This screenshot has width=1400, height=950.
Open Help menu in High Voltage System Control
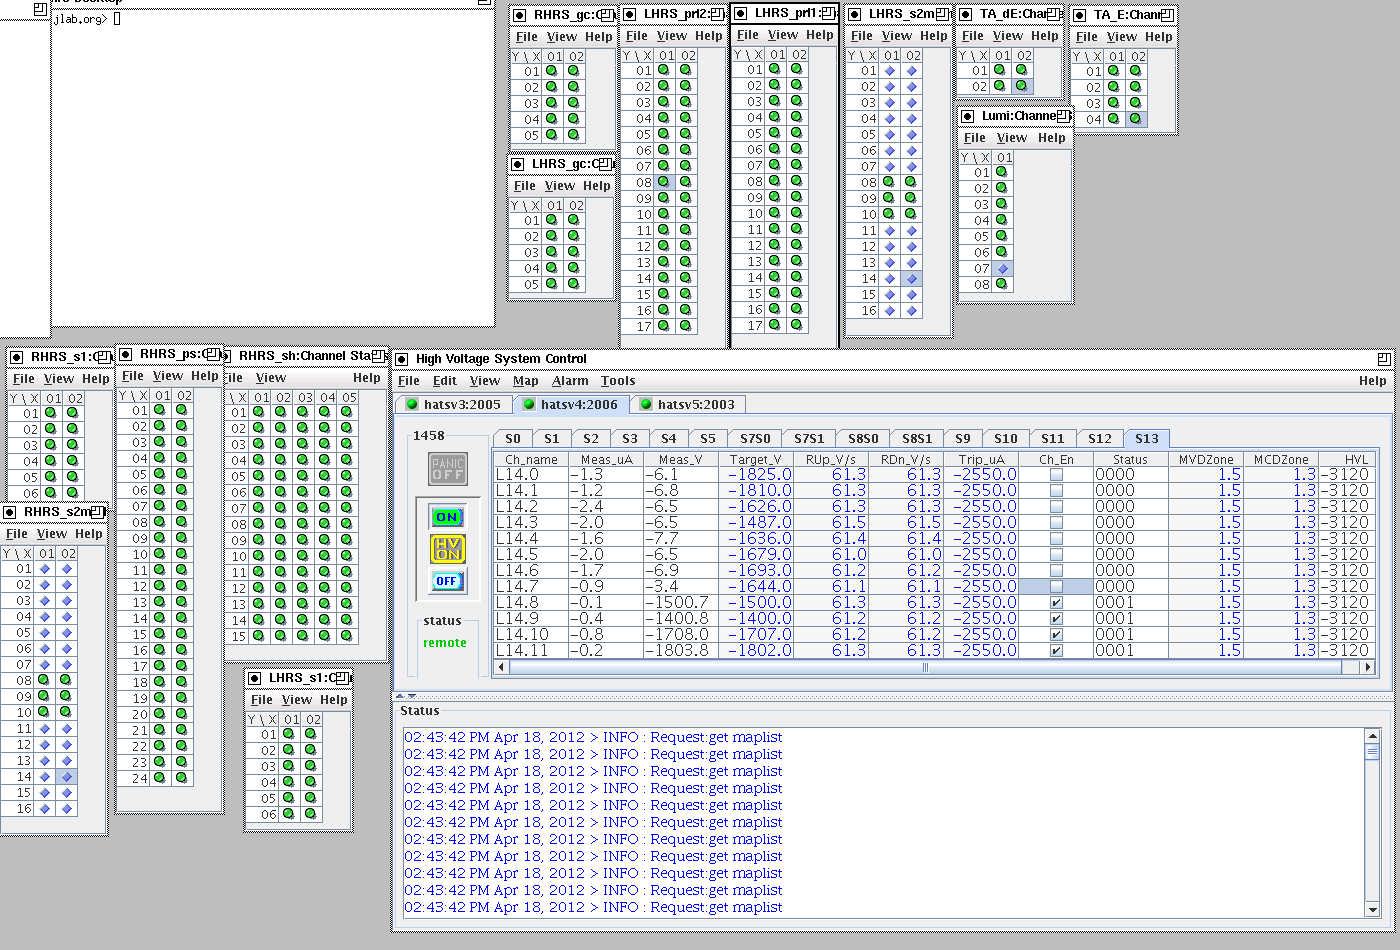(x=1372, y=381)
